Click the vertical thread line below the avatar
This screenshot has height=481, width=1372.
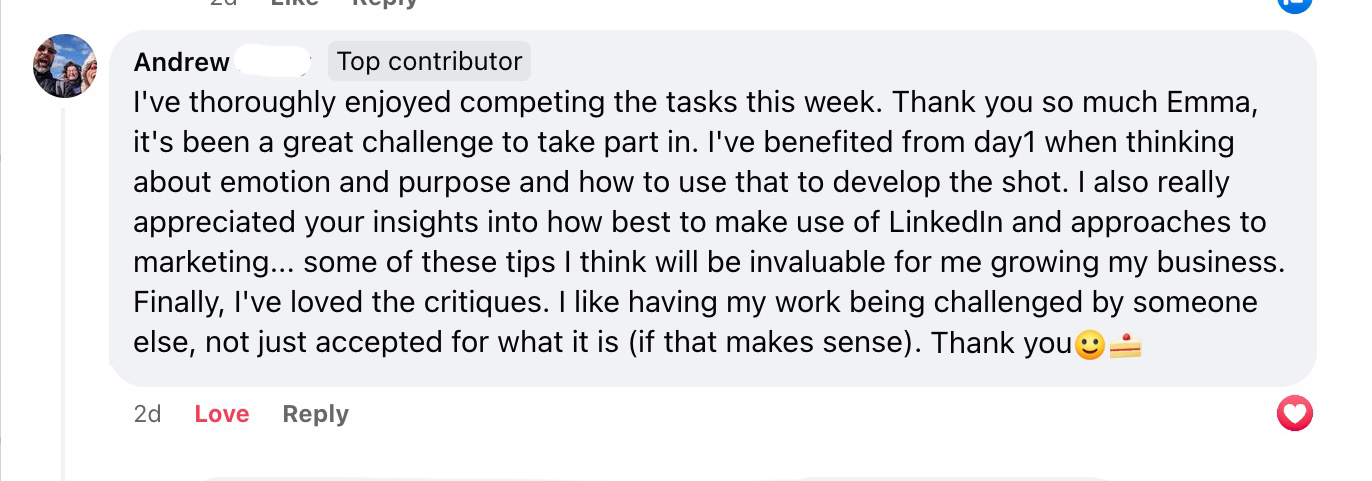point(65,300)
